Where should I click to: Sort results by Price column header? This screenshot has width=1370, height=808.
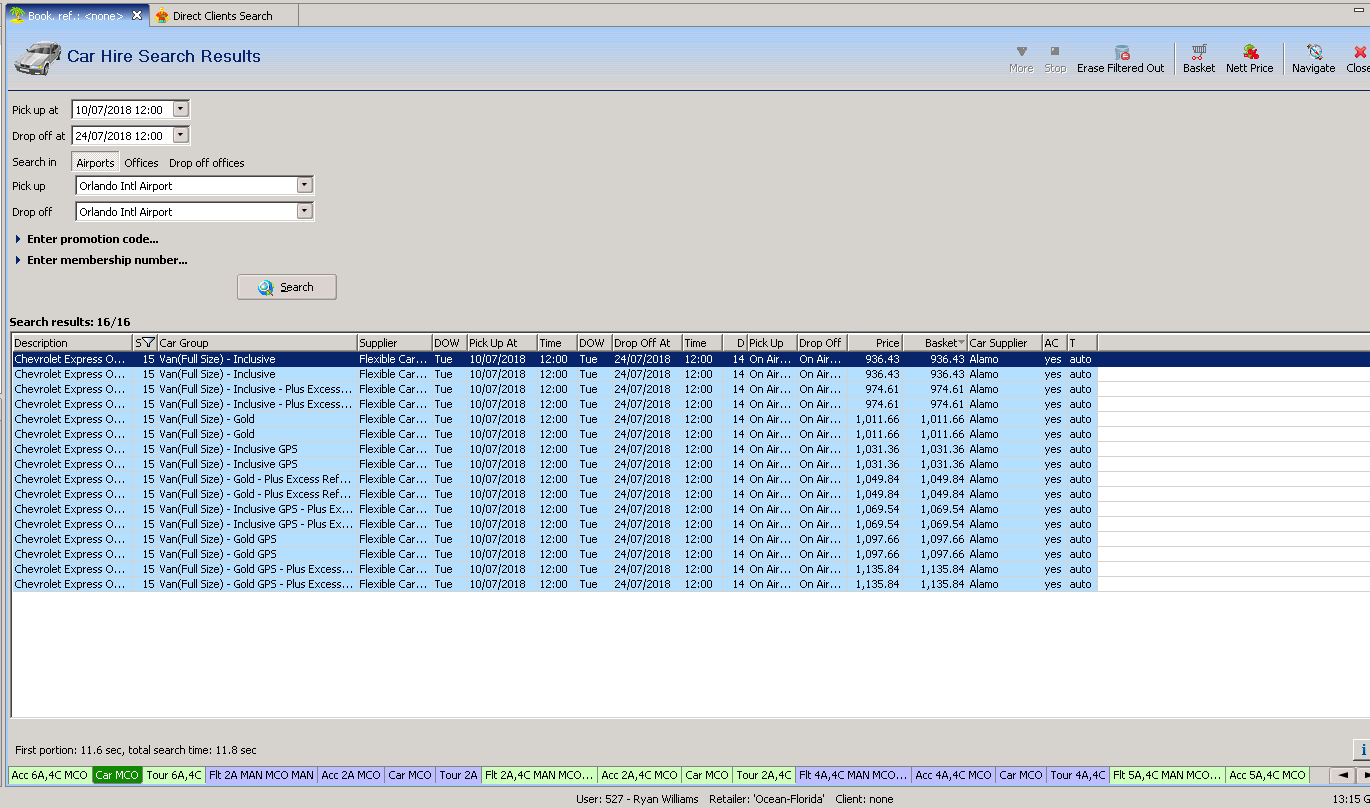pos(875,343)
